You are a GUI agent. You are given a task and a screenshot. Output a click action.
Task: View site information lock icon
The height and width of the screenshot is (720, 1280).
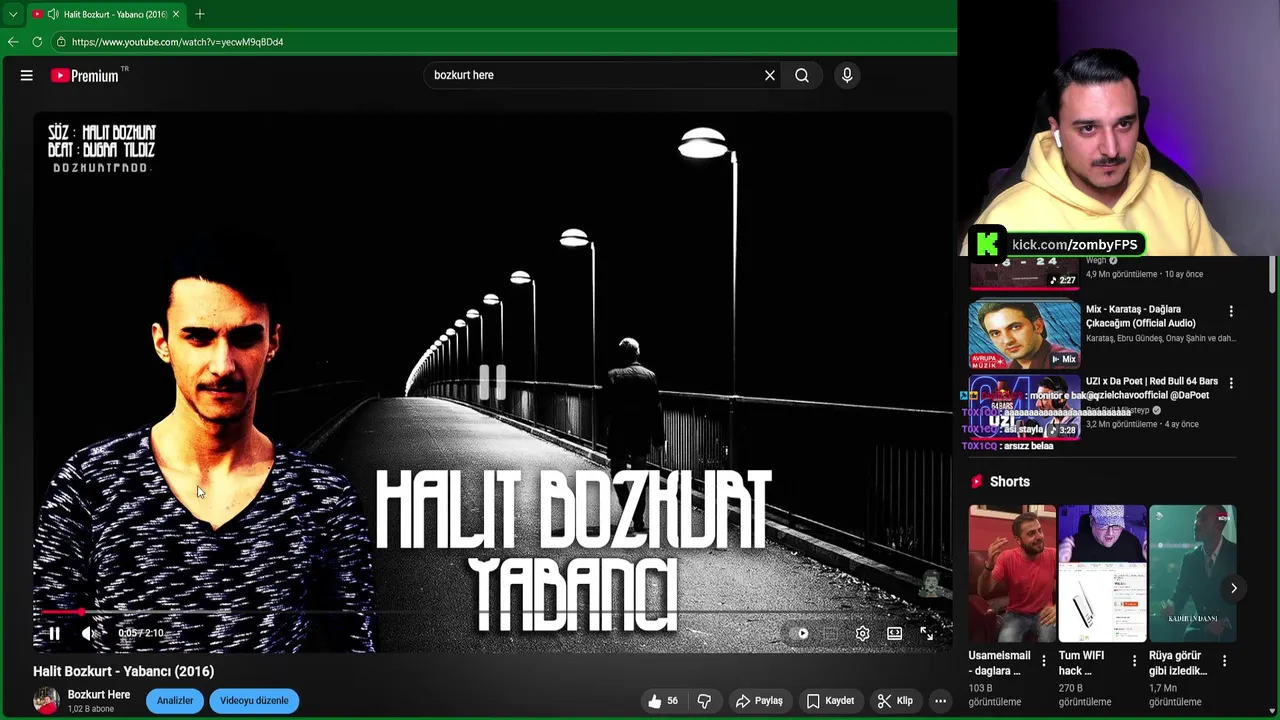pyautogui.click(x=61, y=42)
